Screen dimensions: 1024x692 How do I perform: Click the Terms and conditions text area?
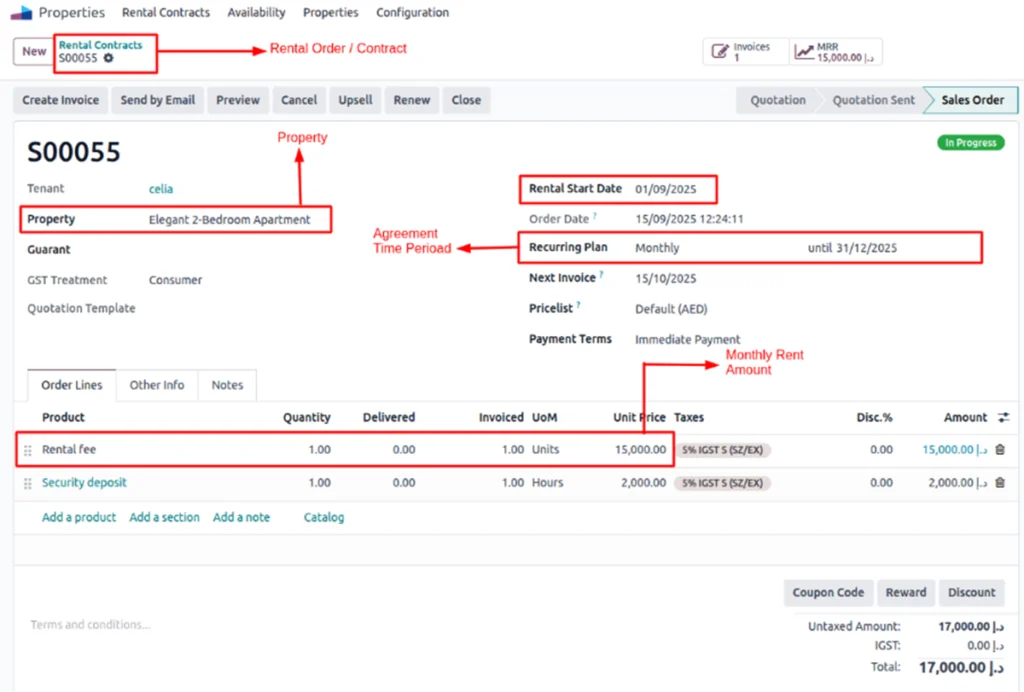[90, 625]
